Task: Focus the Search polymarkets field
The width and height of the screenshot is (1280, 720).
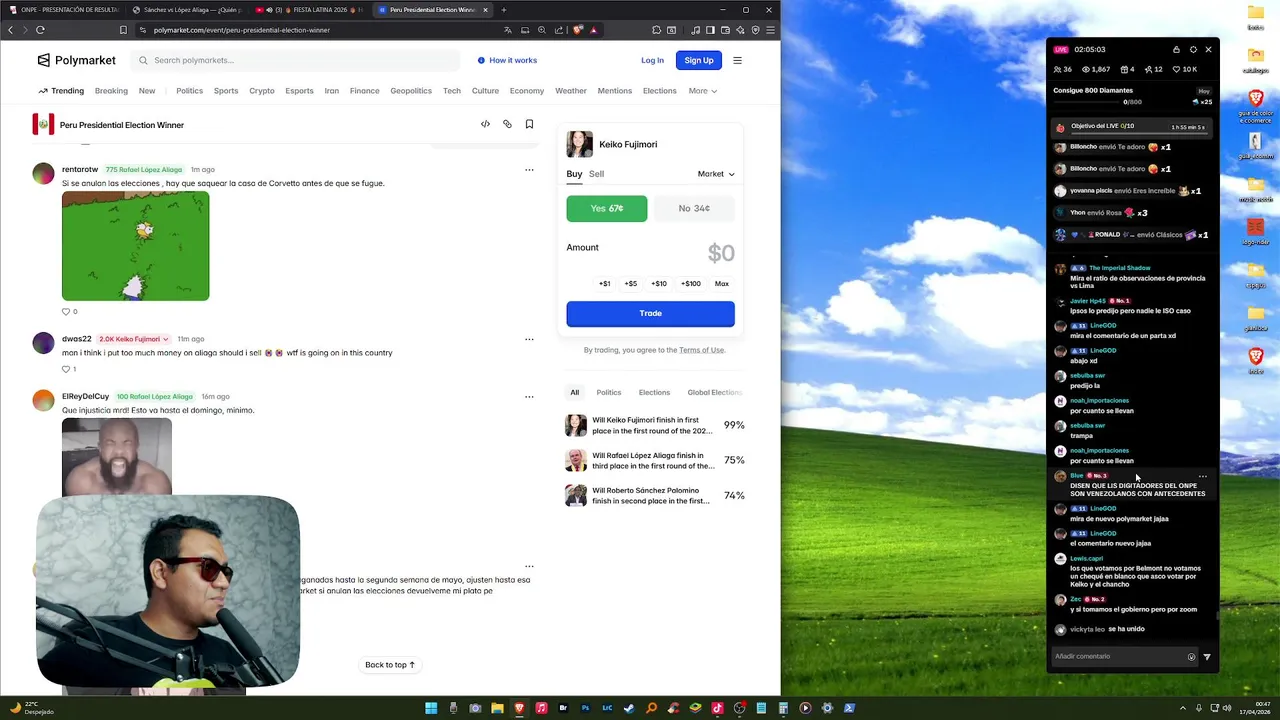Action: pyautogui.click(x=295, y=60)
